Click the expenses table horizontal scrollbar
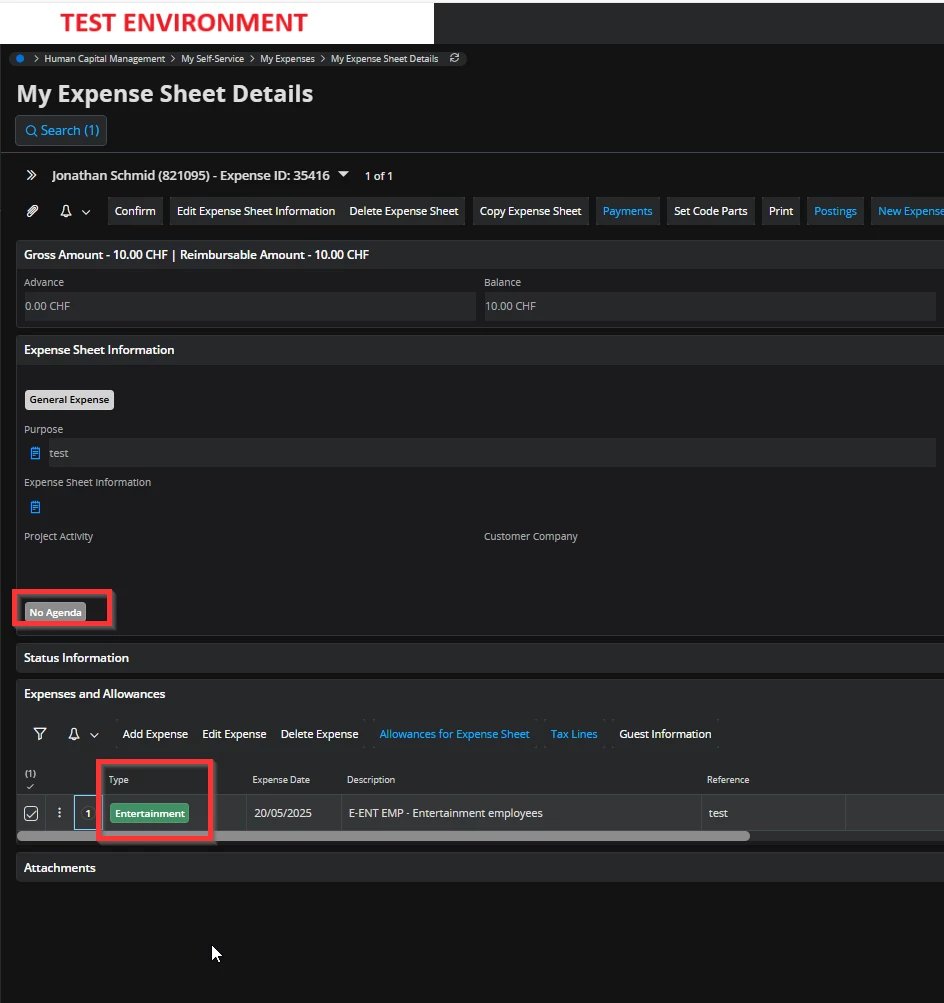Image resolution: width=944 pixels, height=1003 pixels. (x=383, y=836)
